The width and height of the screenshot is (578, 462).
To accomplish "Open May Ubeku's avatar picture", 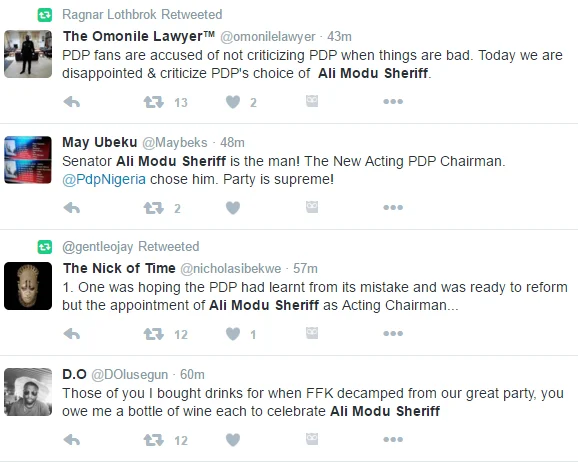I will [28, 160].
